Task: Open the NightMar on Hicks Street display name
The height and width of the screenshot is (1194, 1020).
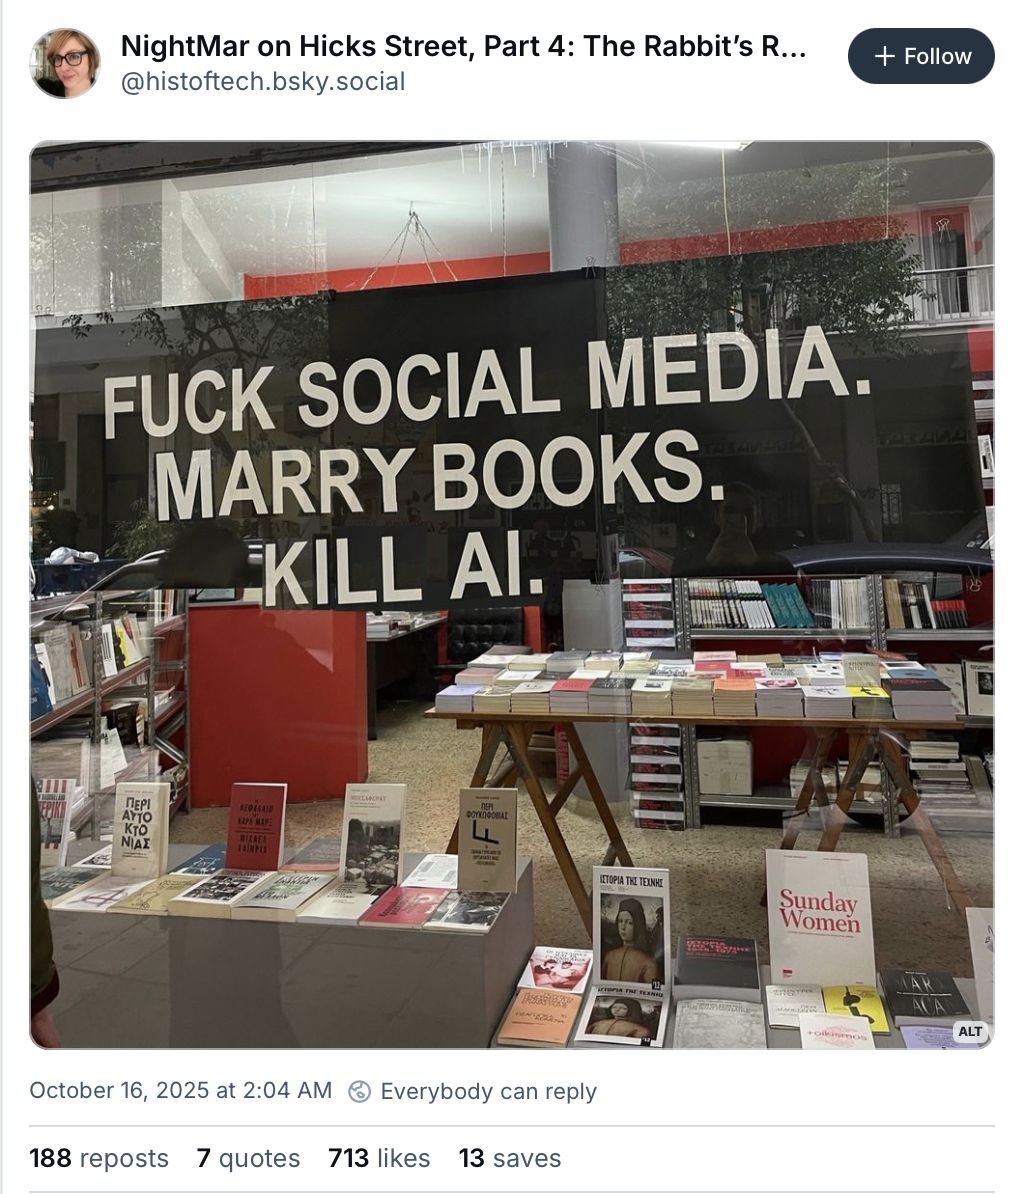Action: coord(463,46)
